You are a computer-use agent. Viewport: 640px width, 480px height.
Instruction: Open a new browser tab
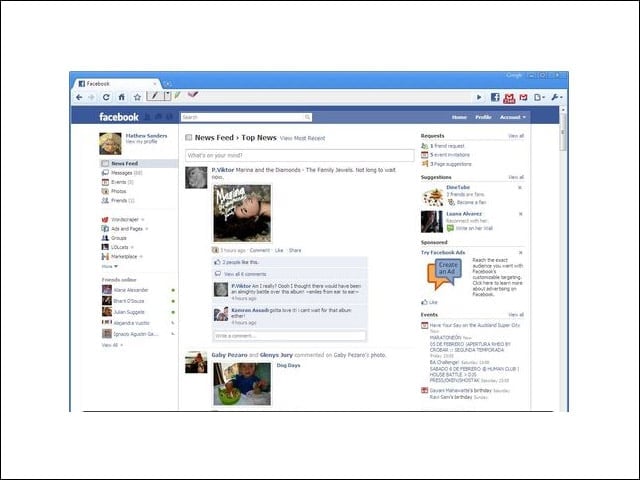pos(167,84)
